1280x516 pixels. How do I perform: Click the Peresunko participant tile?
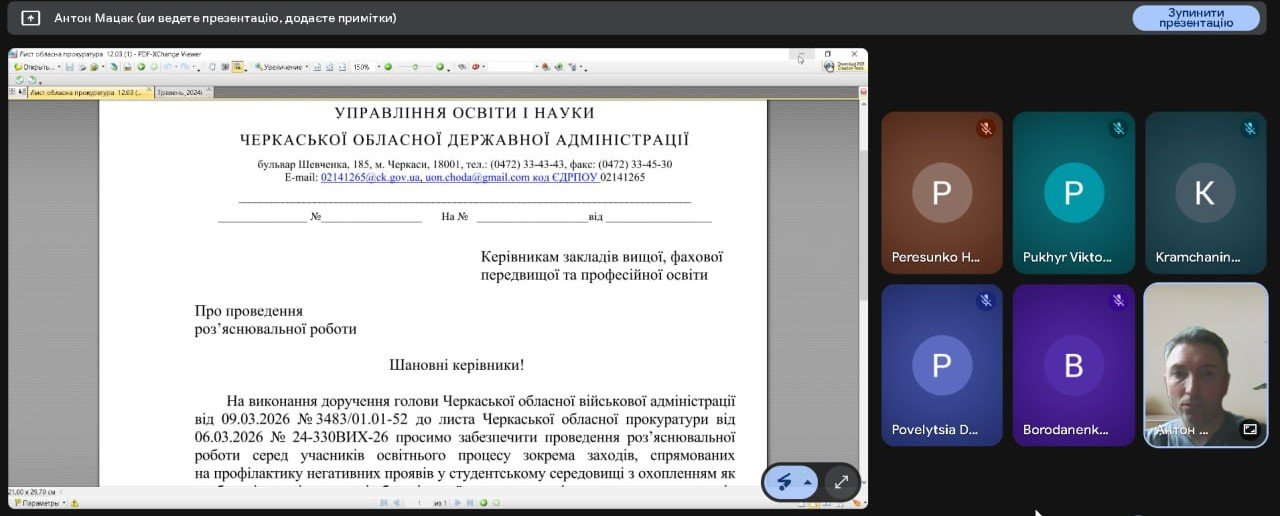click(942, 193)
